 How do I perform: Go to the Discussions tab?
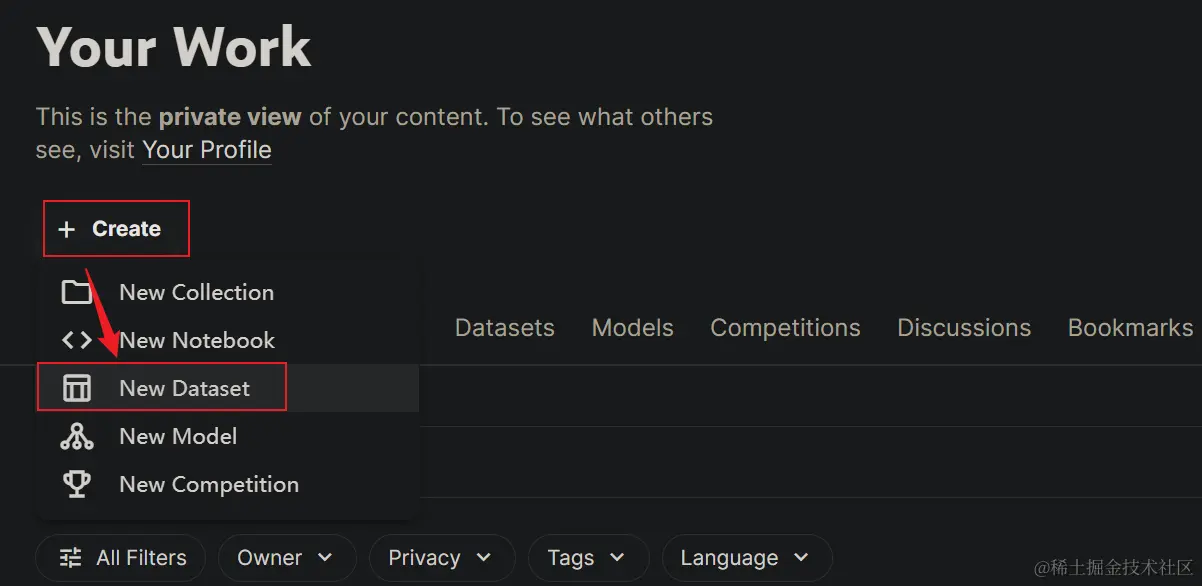[964, 328]
